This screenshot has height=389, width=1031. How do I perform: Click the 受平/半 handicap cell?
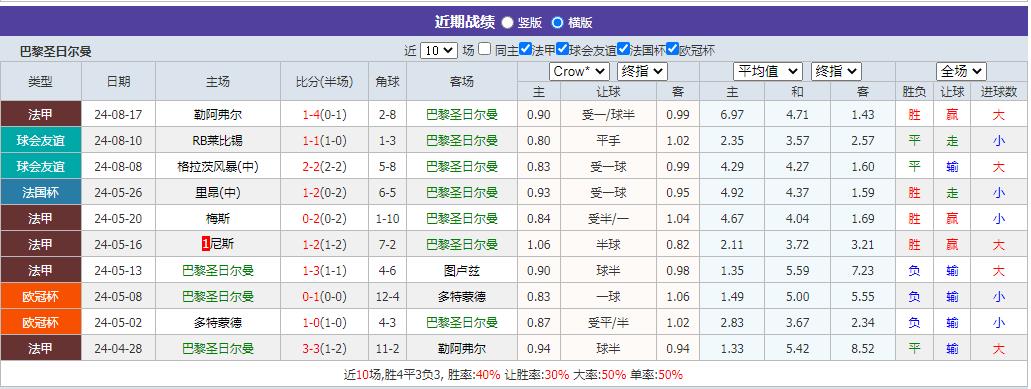pyautogui.click(x=608, y=323)
